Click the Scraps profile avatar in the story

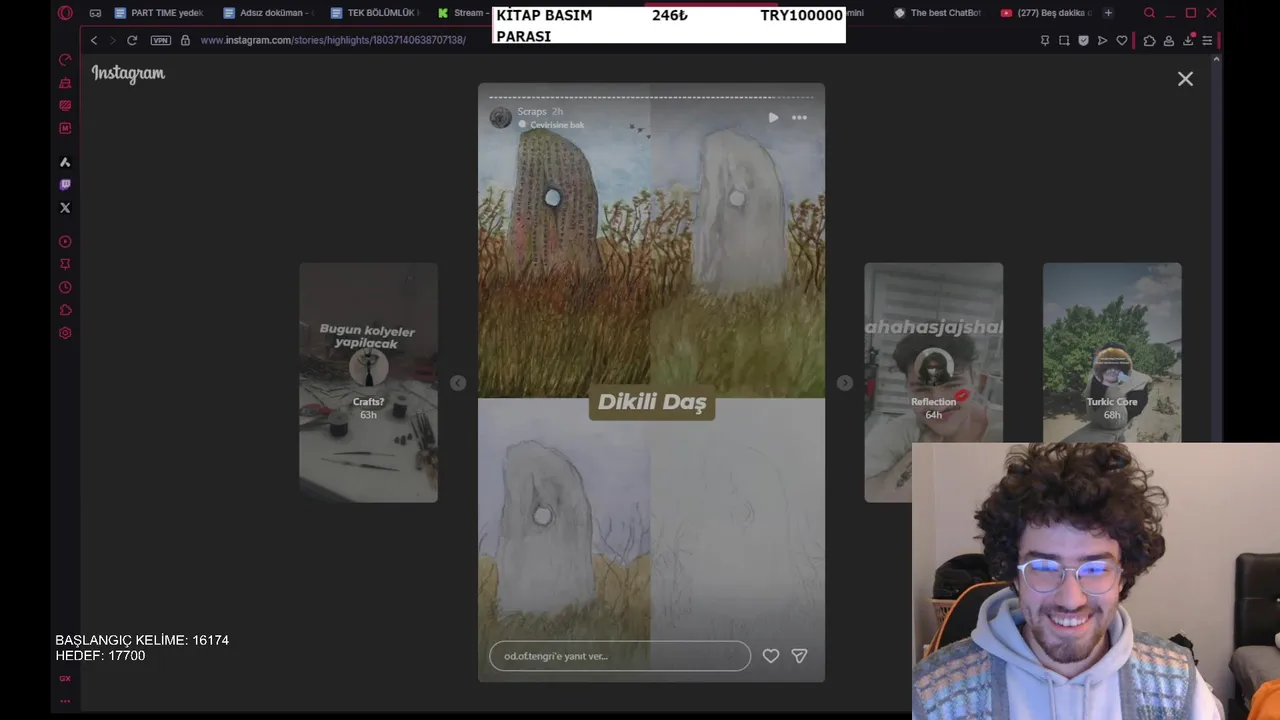click(501, 118)
